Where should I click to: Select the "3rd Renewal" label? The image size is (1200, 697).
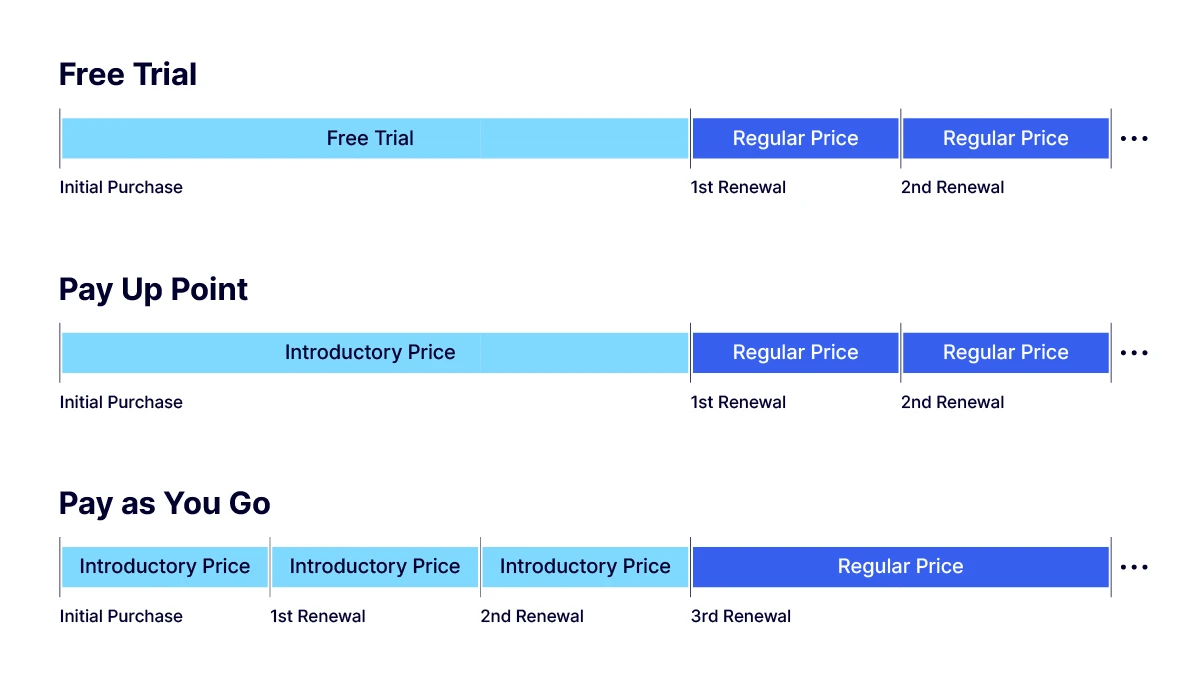pos(740,616)
